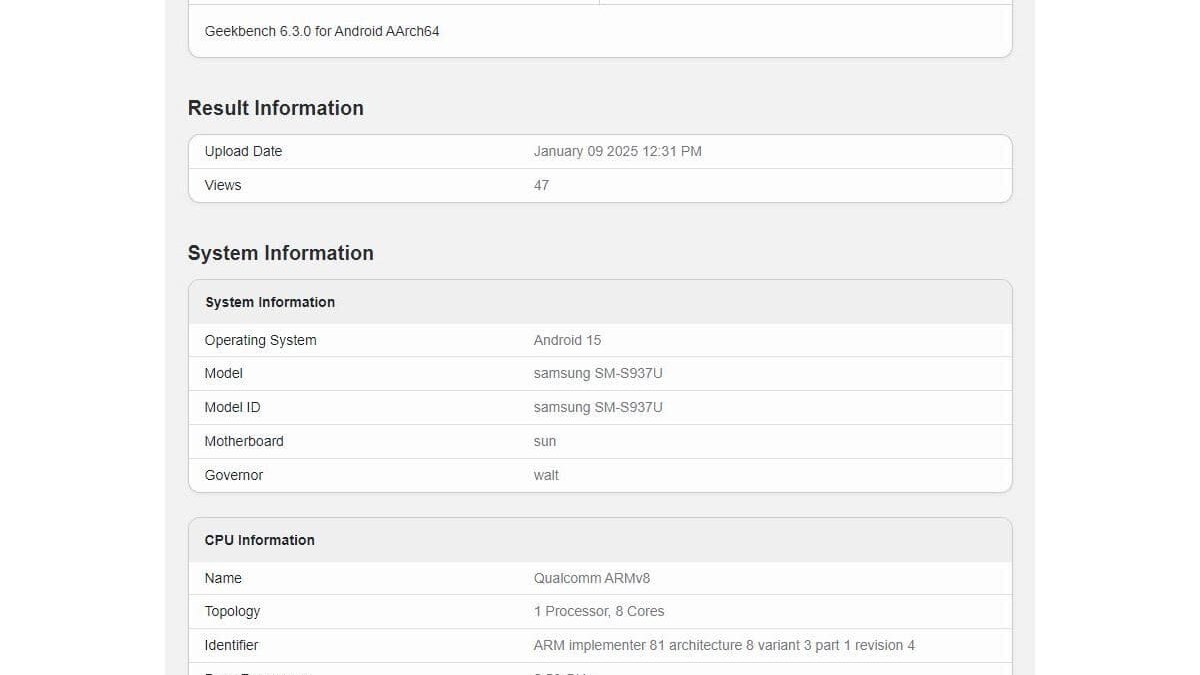Click the Views label
The width and height of the screenshot is (1200, 675).
222,185
